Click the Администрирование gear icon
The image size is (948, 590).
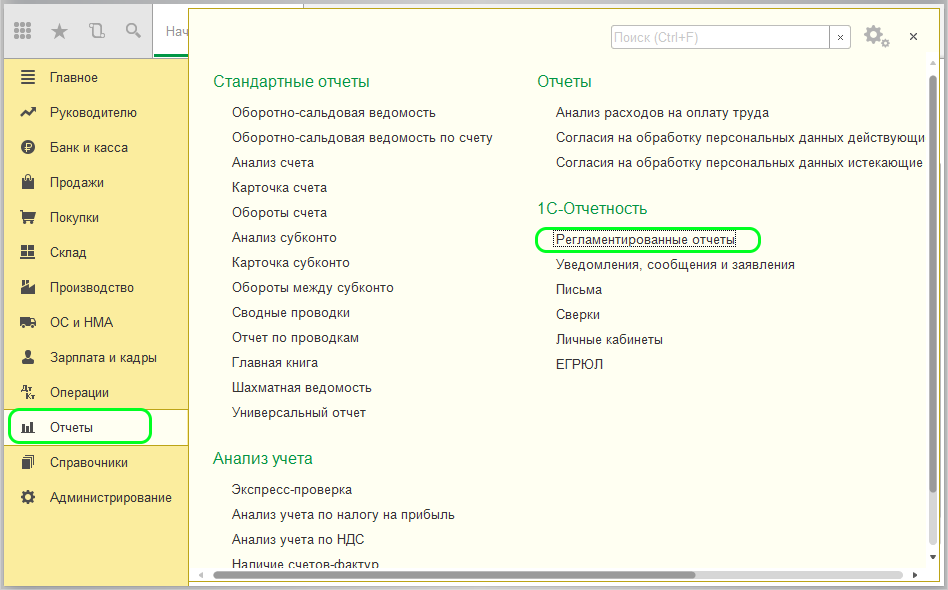28,498
